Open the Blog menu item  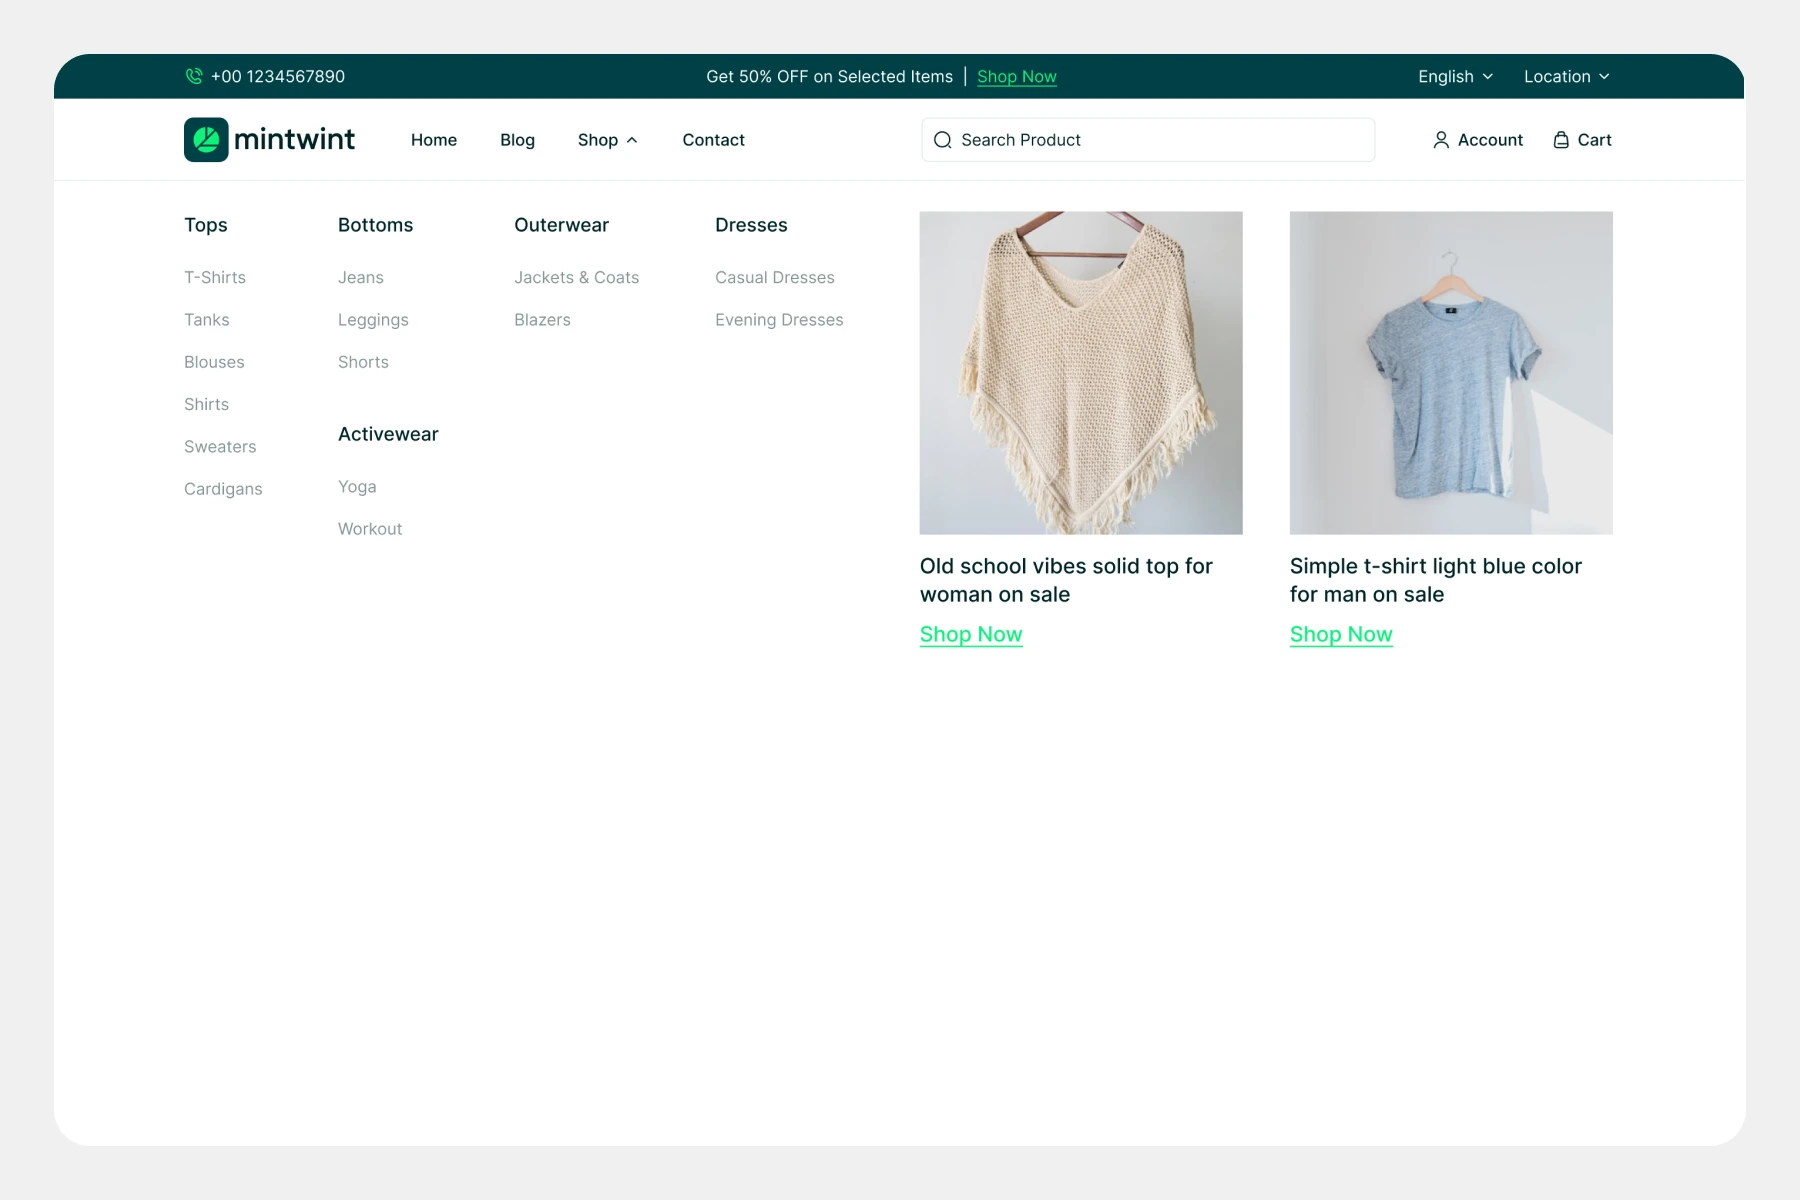(x=517, y=140)
